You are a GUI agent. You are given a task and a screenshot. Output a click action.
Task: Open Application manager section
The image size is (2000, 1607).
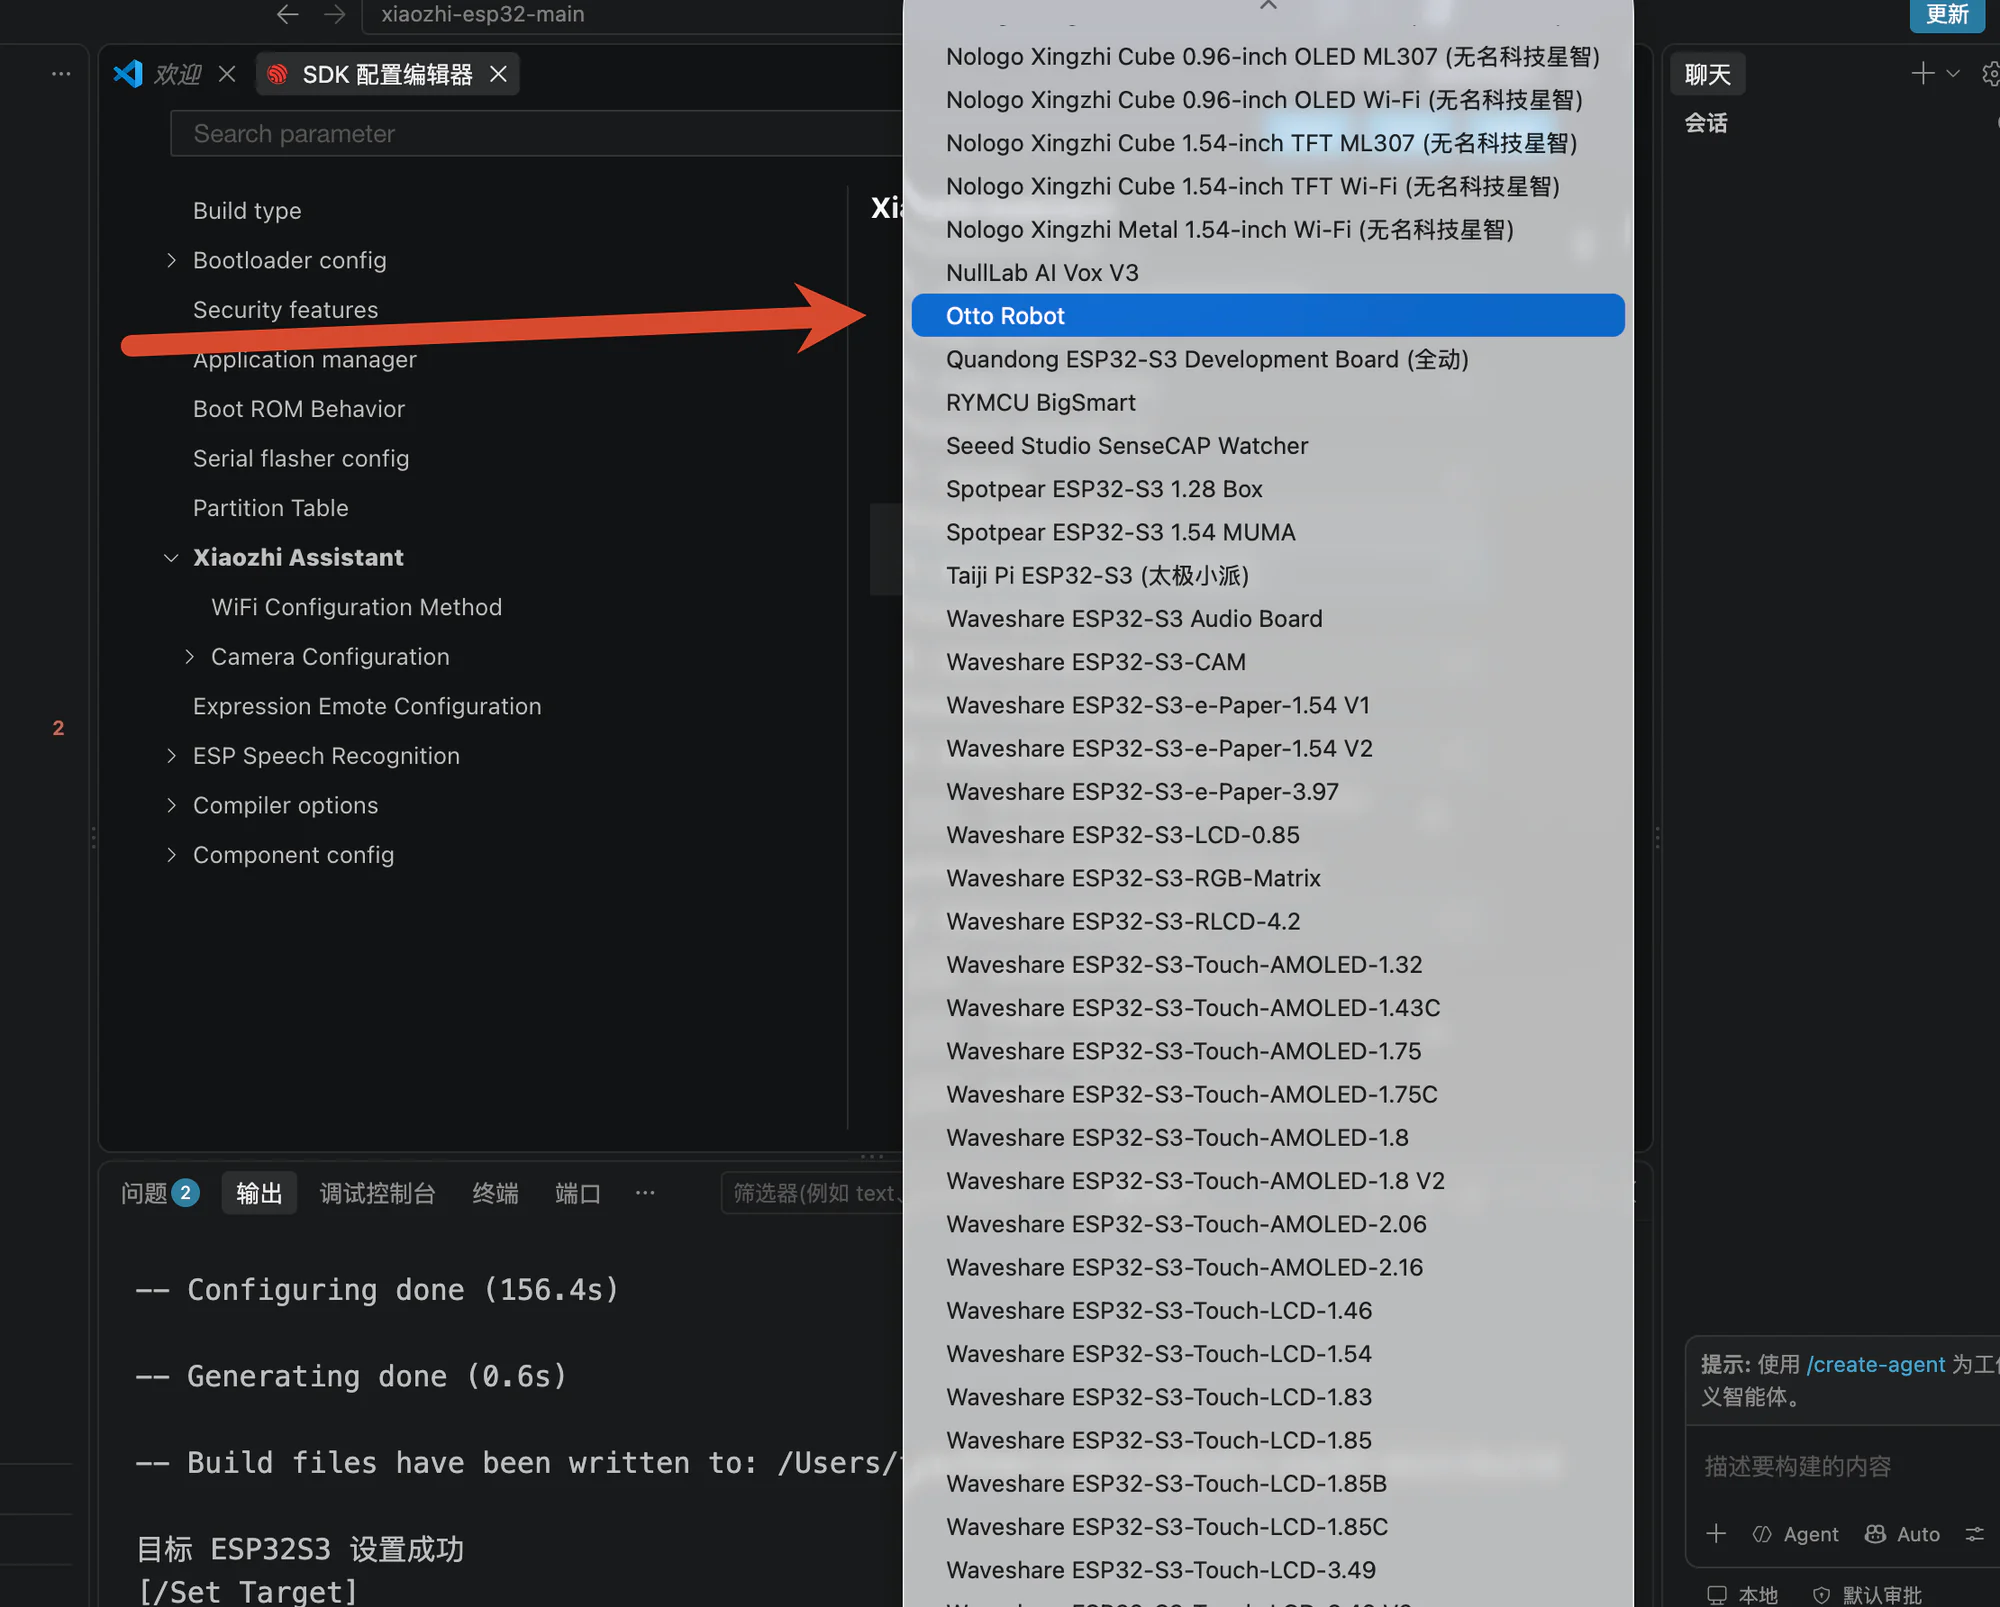tap(304, 359)
